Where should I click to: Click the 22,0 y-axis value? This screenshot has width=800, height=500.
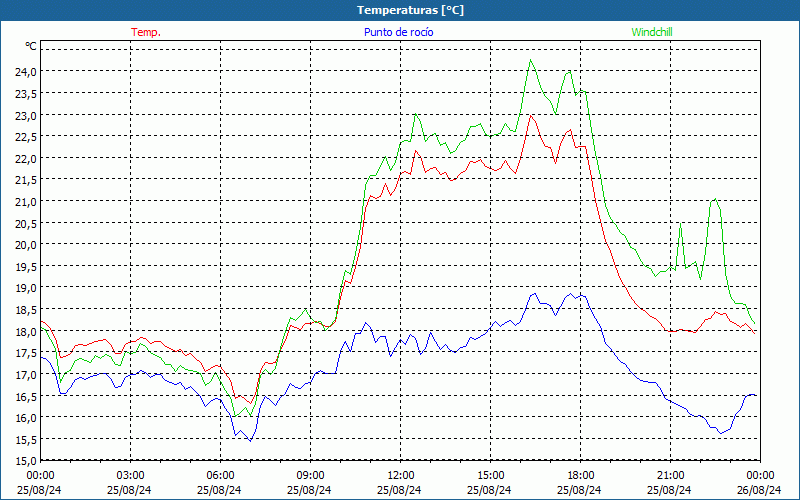click(x=26, y=159)
